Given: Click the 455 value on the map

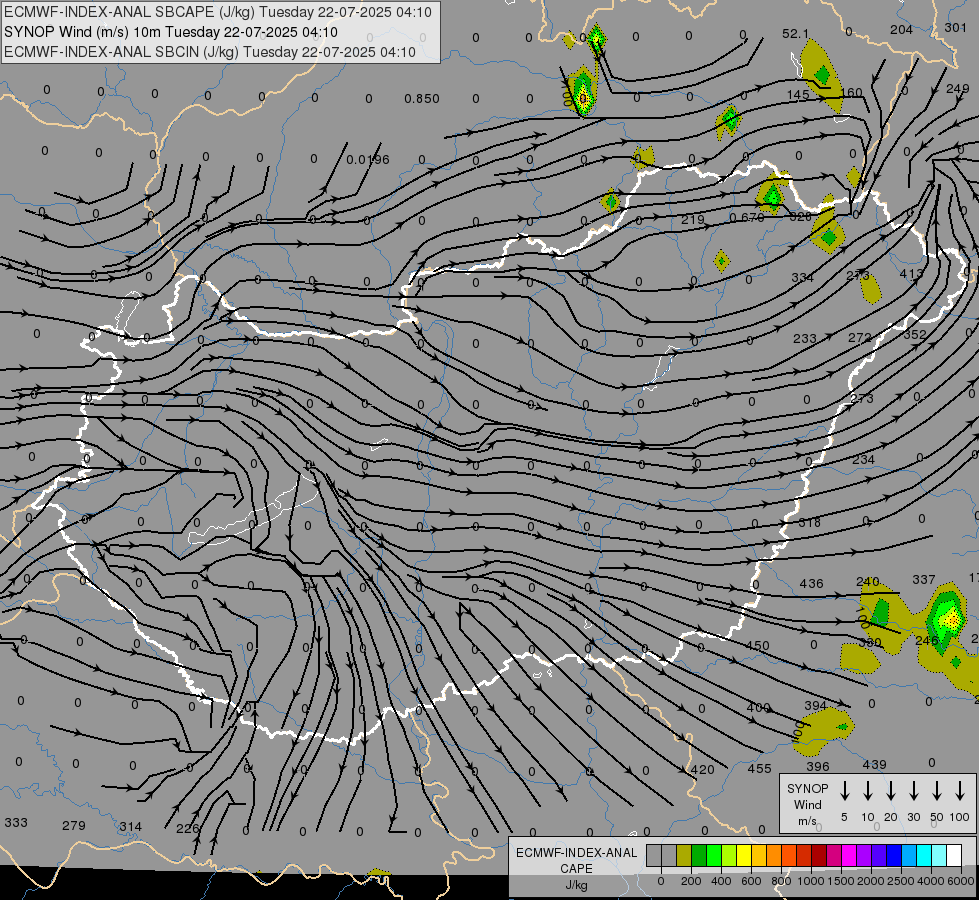Looking at the screenshot, I should (x=759, y=769).
